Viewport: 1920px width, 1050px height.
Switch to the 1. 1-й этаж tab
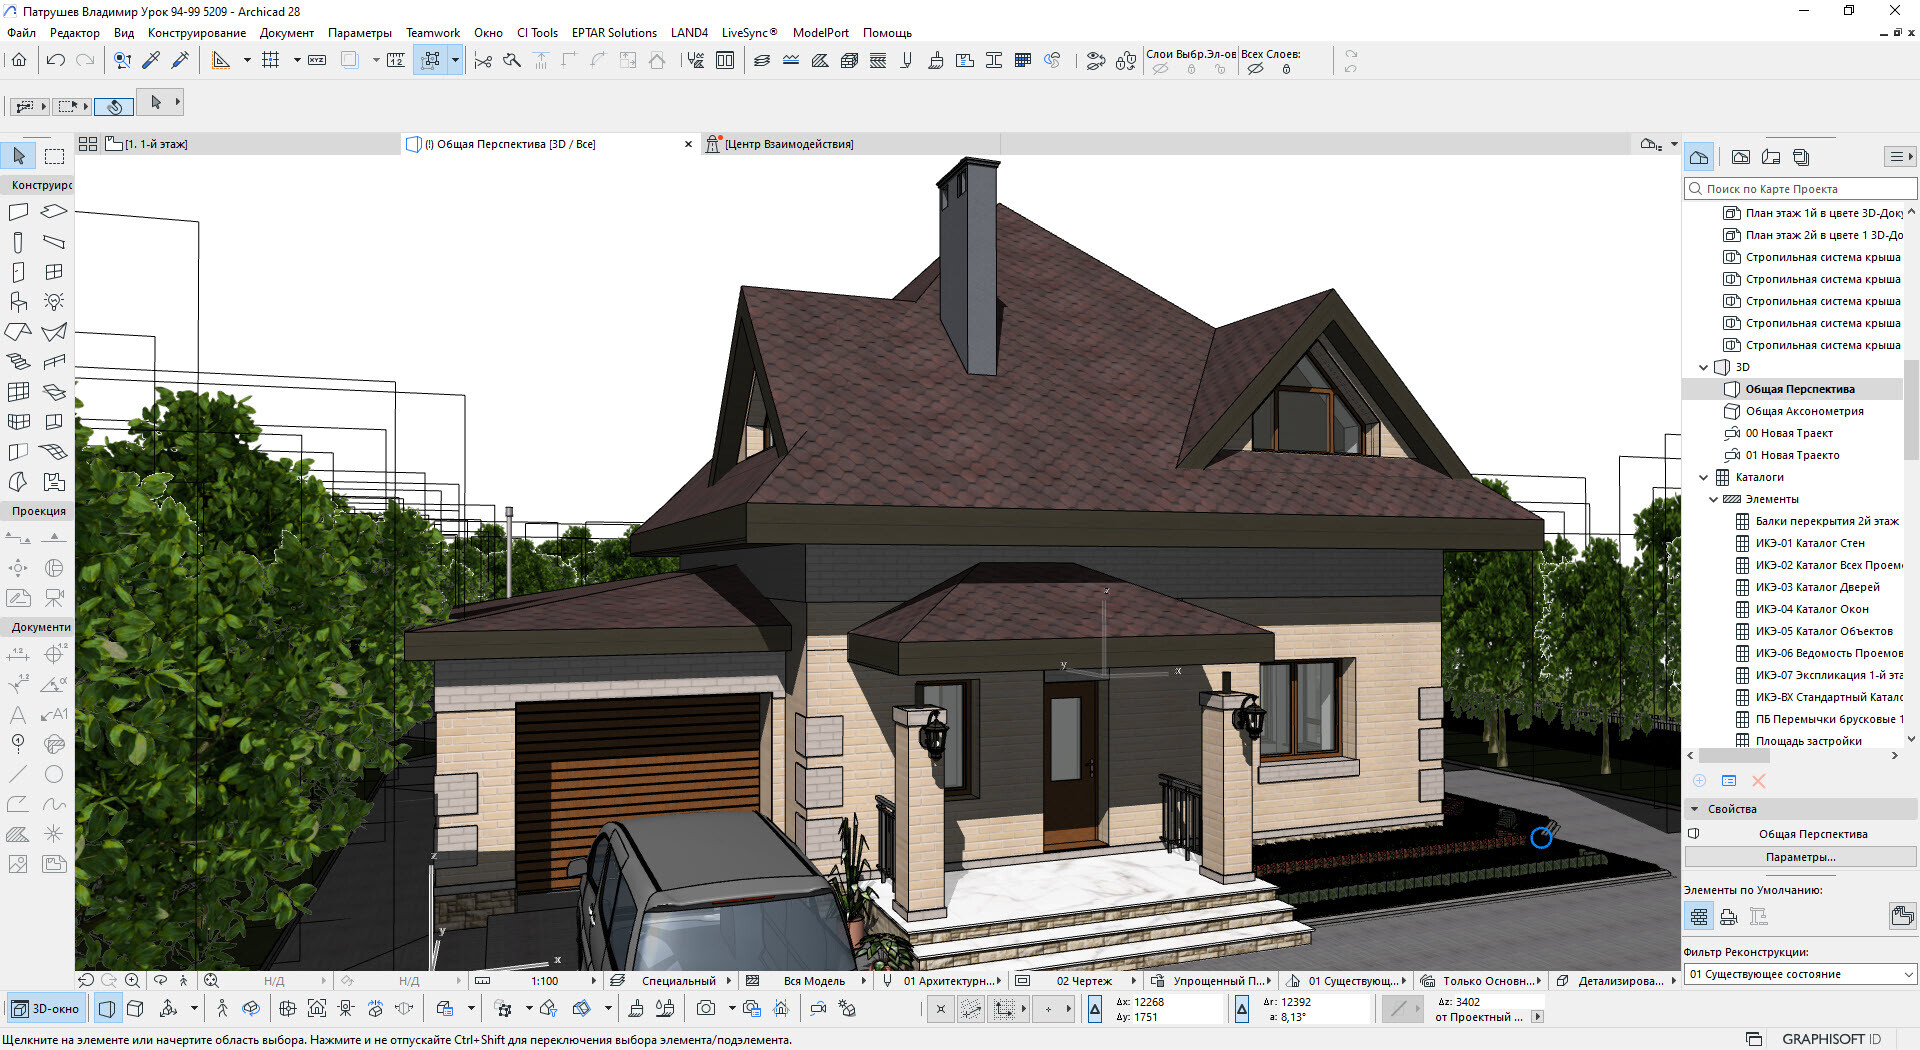click(x=156, y=144)
